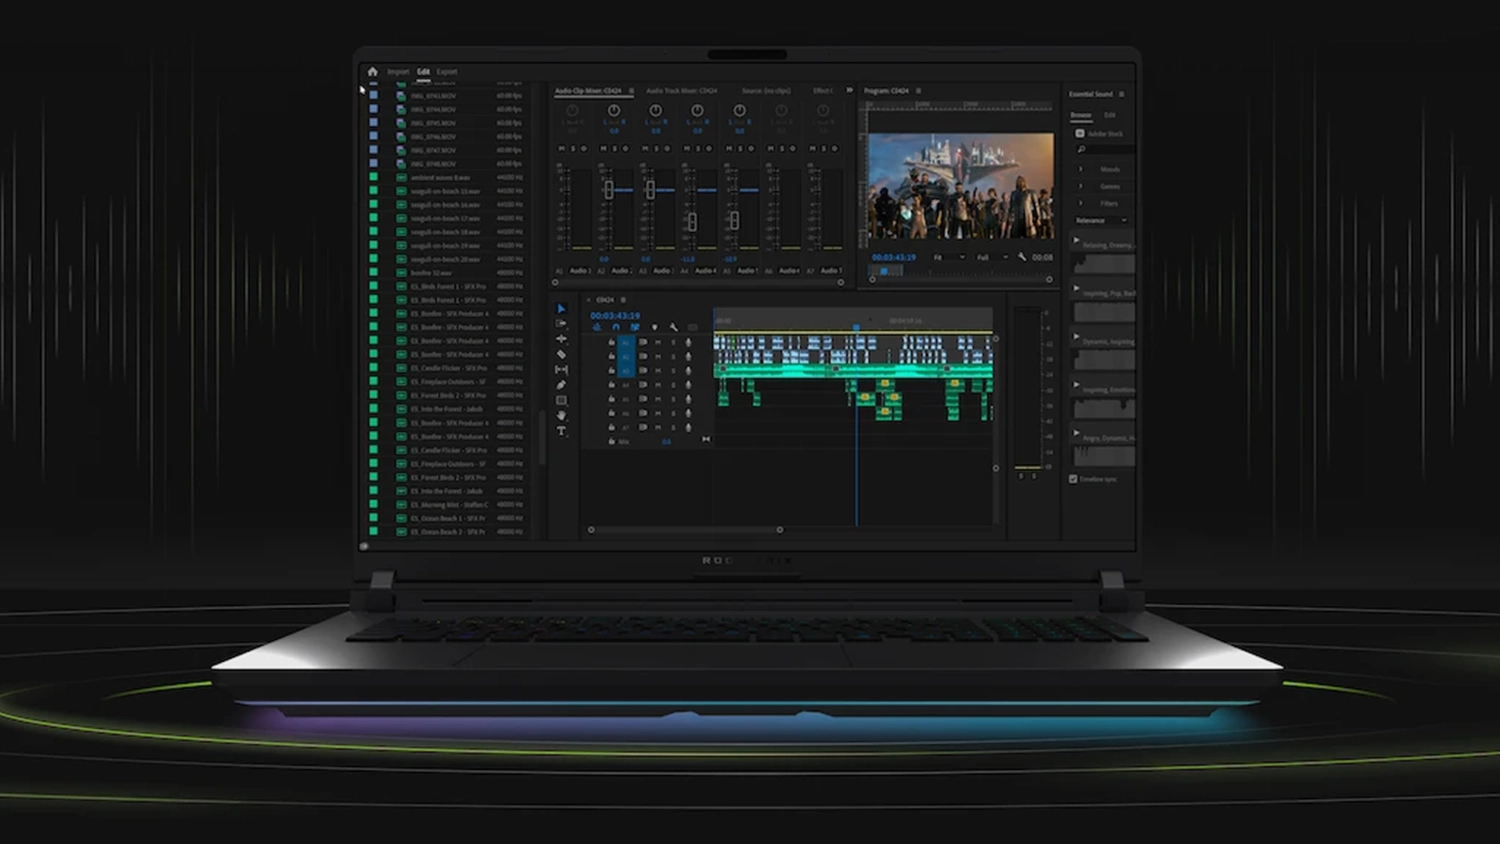Select the Rectangle tool
The width and height of the screenshot is (1500, 844).
561,400
